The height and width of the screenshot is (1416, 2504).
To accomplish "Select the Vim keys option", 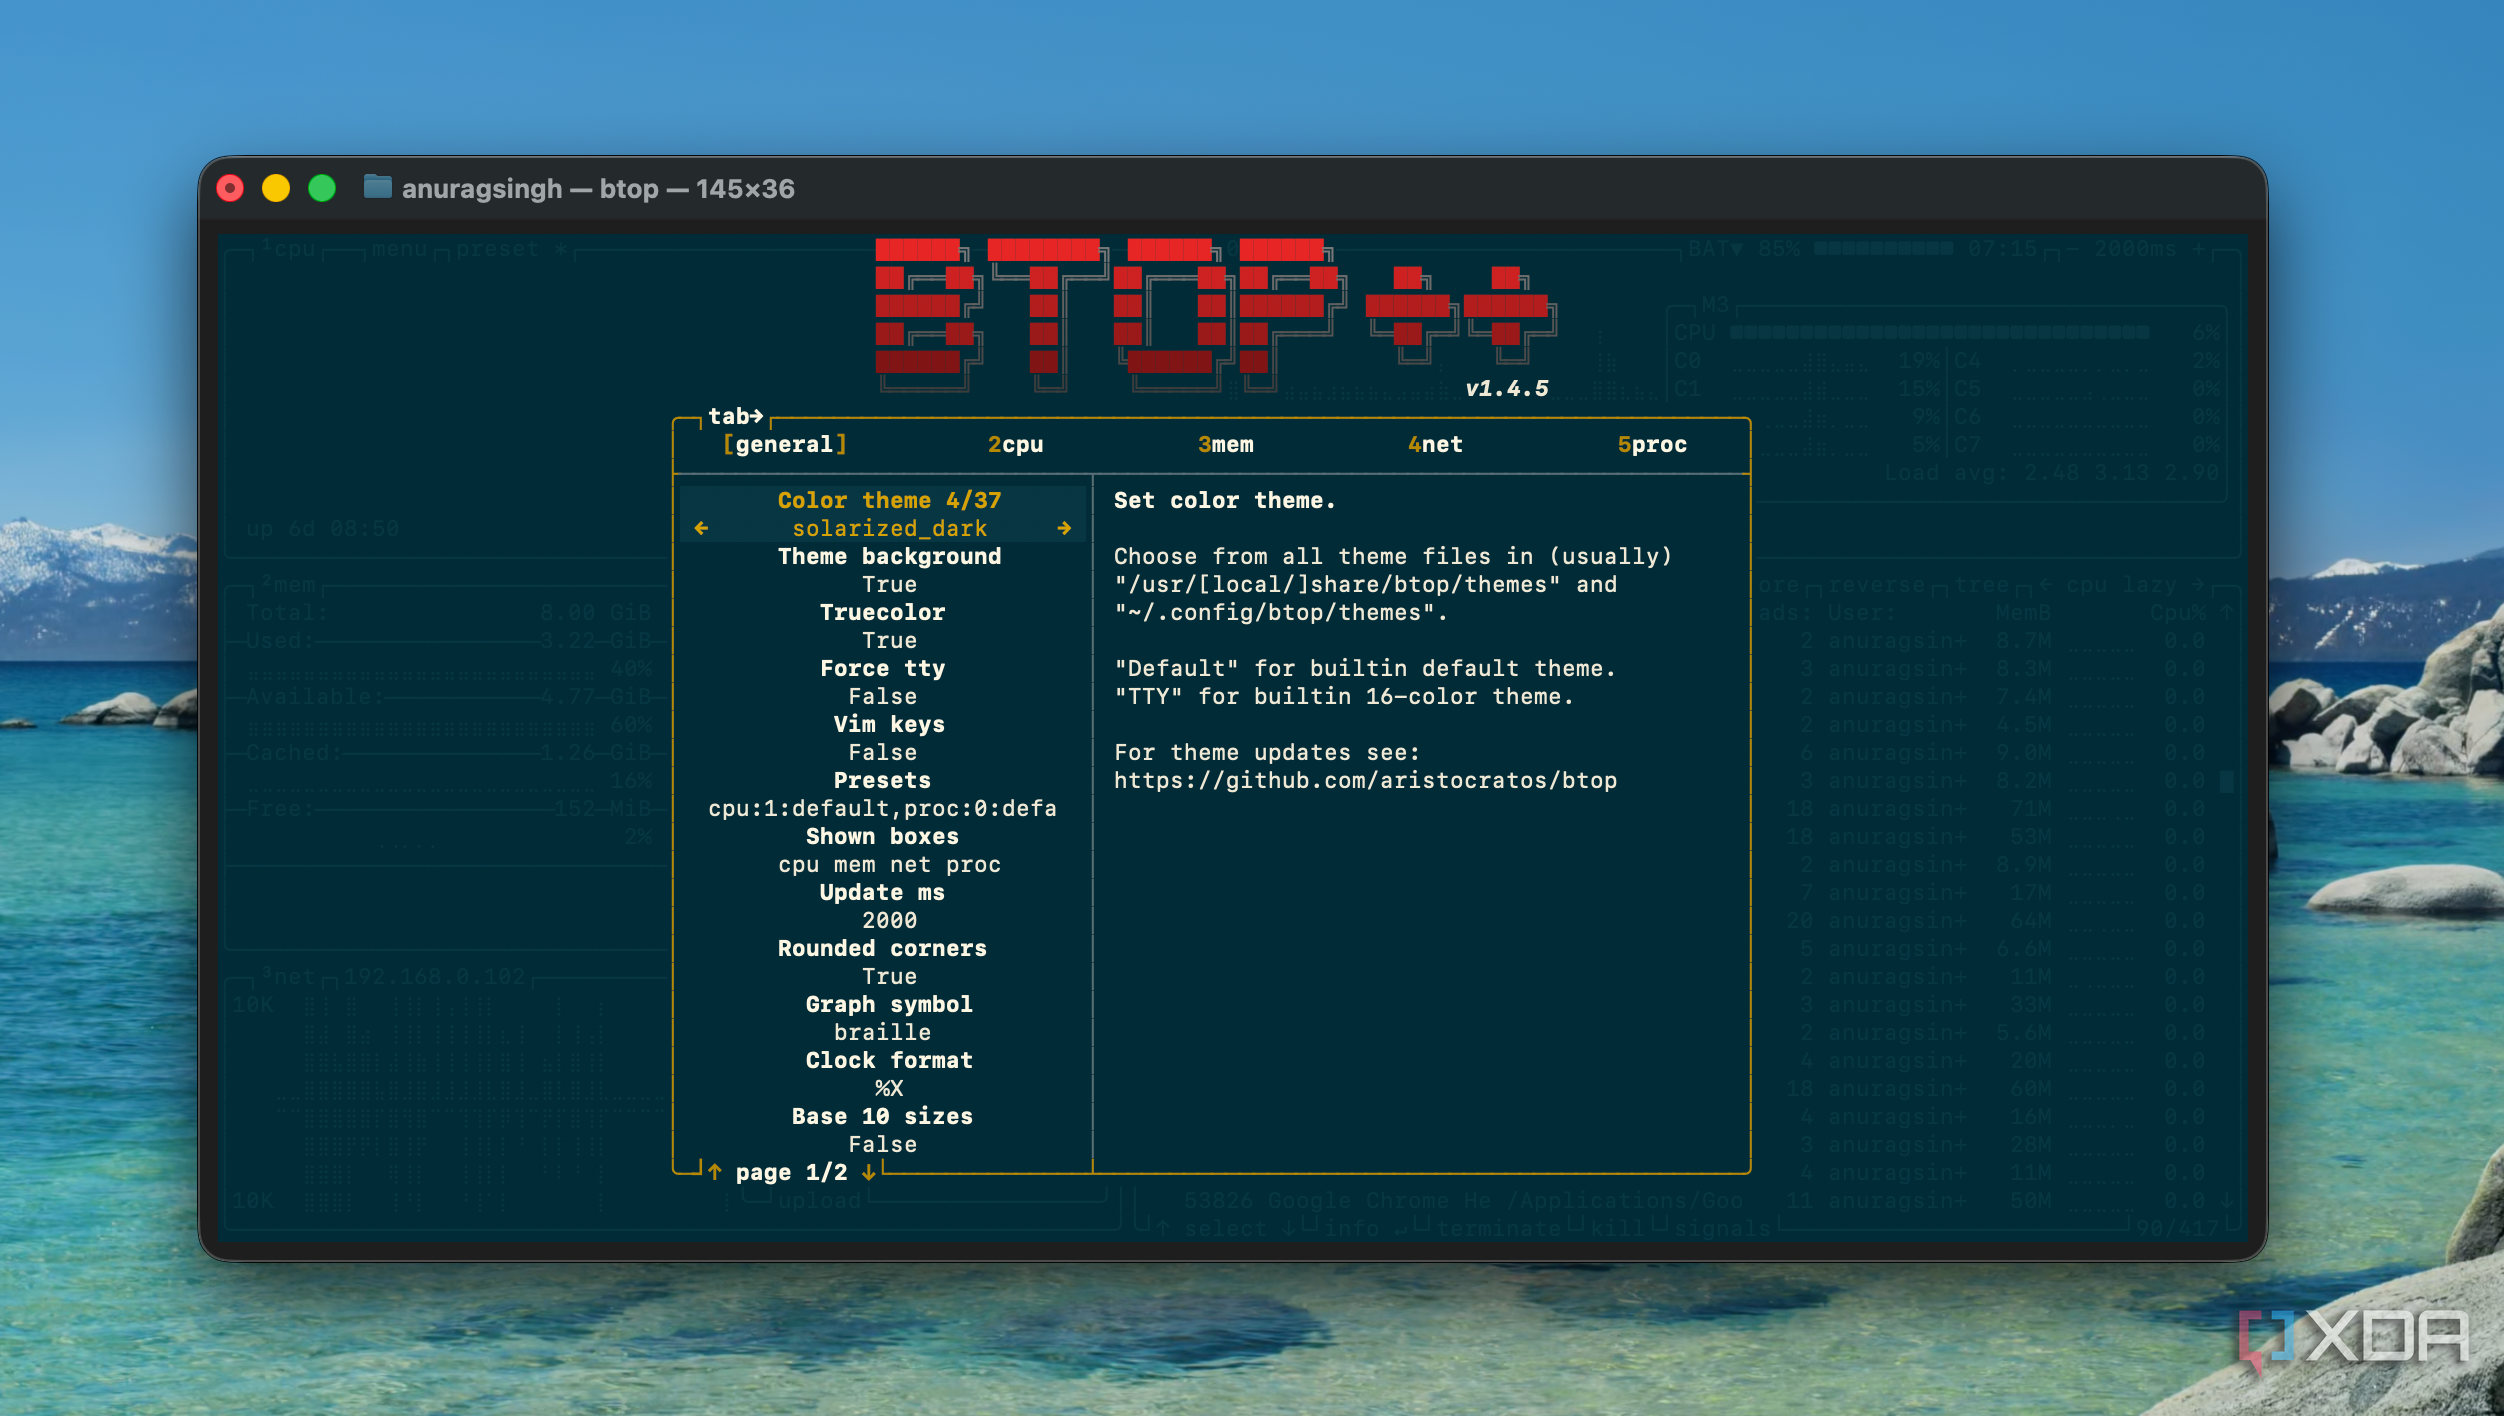I will 889,724.
